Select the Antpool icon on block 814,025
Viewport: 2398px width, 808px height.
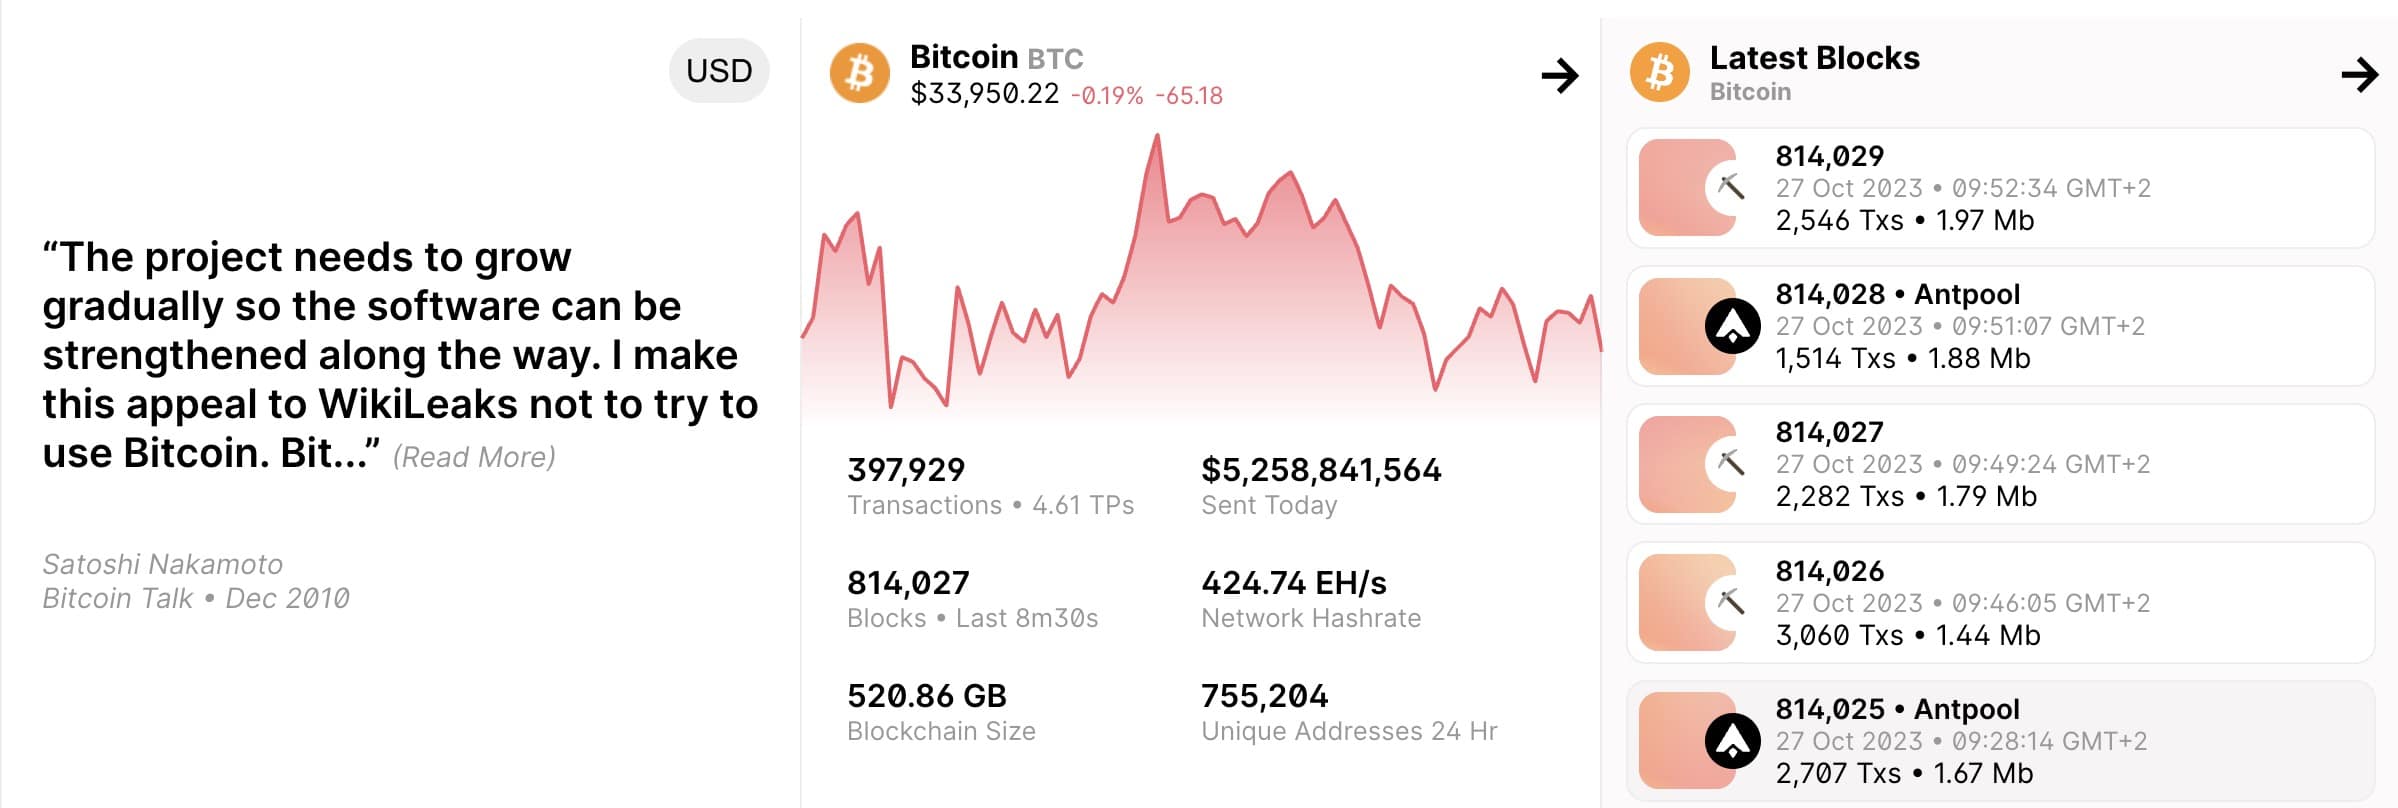1734,741
